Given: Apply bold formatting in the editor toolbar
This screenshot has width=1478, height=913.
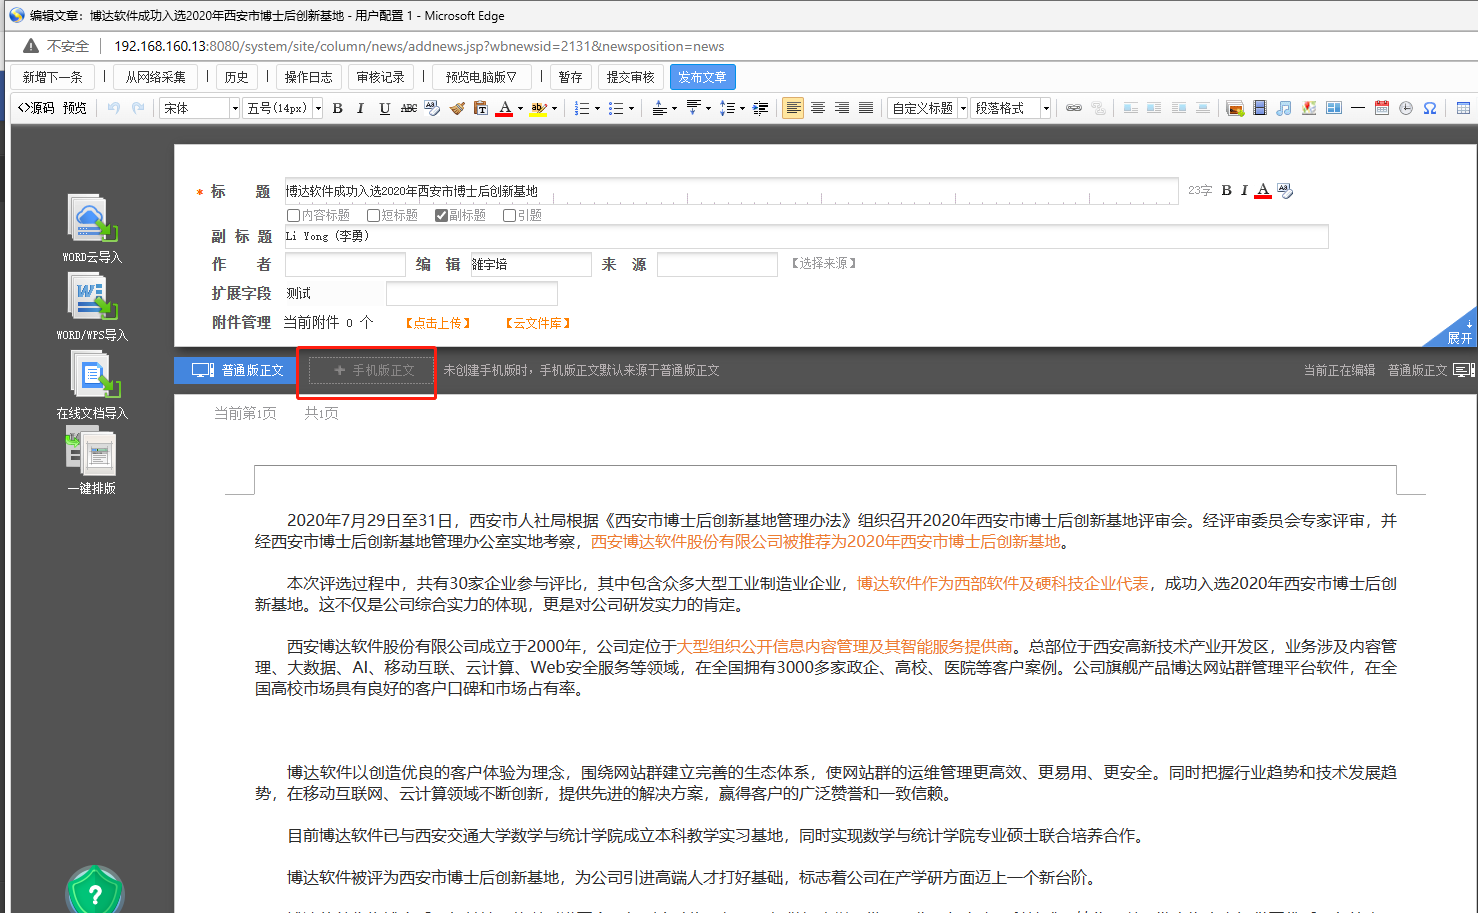Looking at the screenshot, I should point(337,108).
